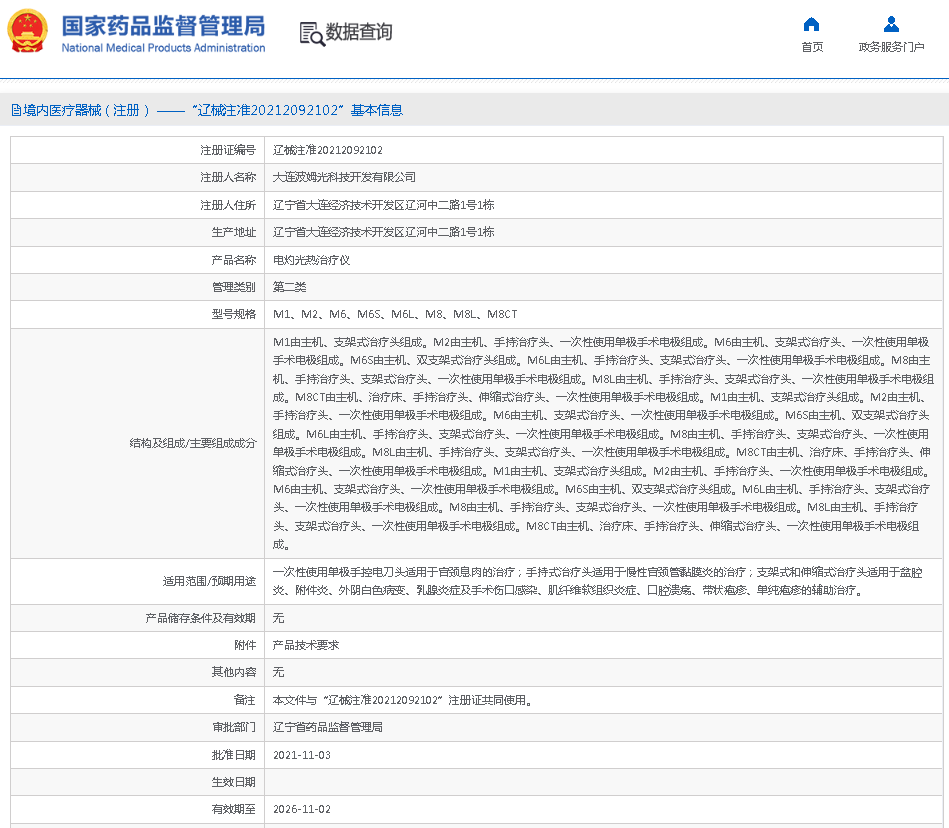Select the model list M1、M2、M6 value
Screen dimensions: 949x828
395,314
